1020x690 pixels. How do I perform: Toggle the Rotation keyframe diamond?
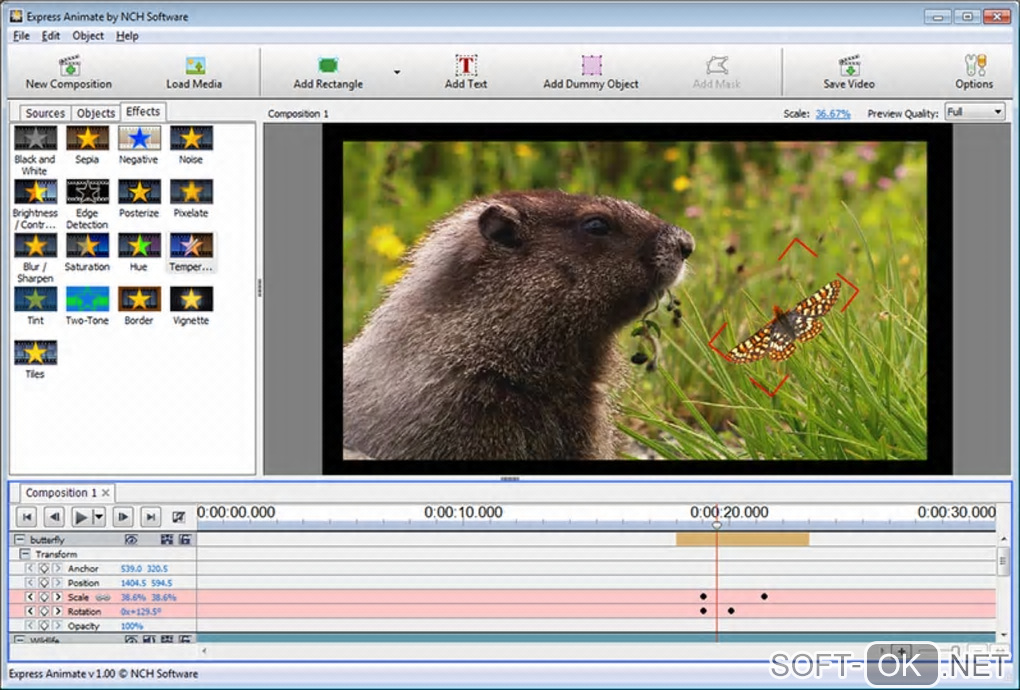44,611
